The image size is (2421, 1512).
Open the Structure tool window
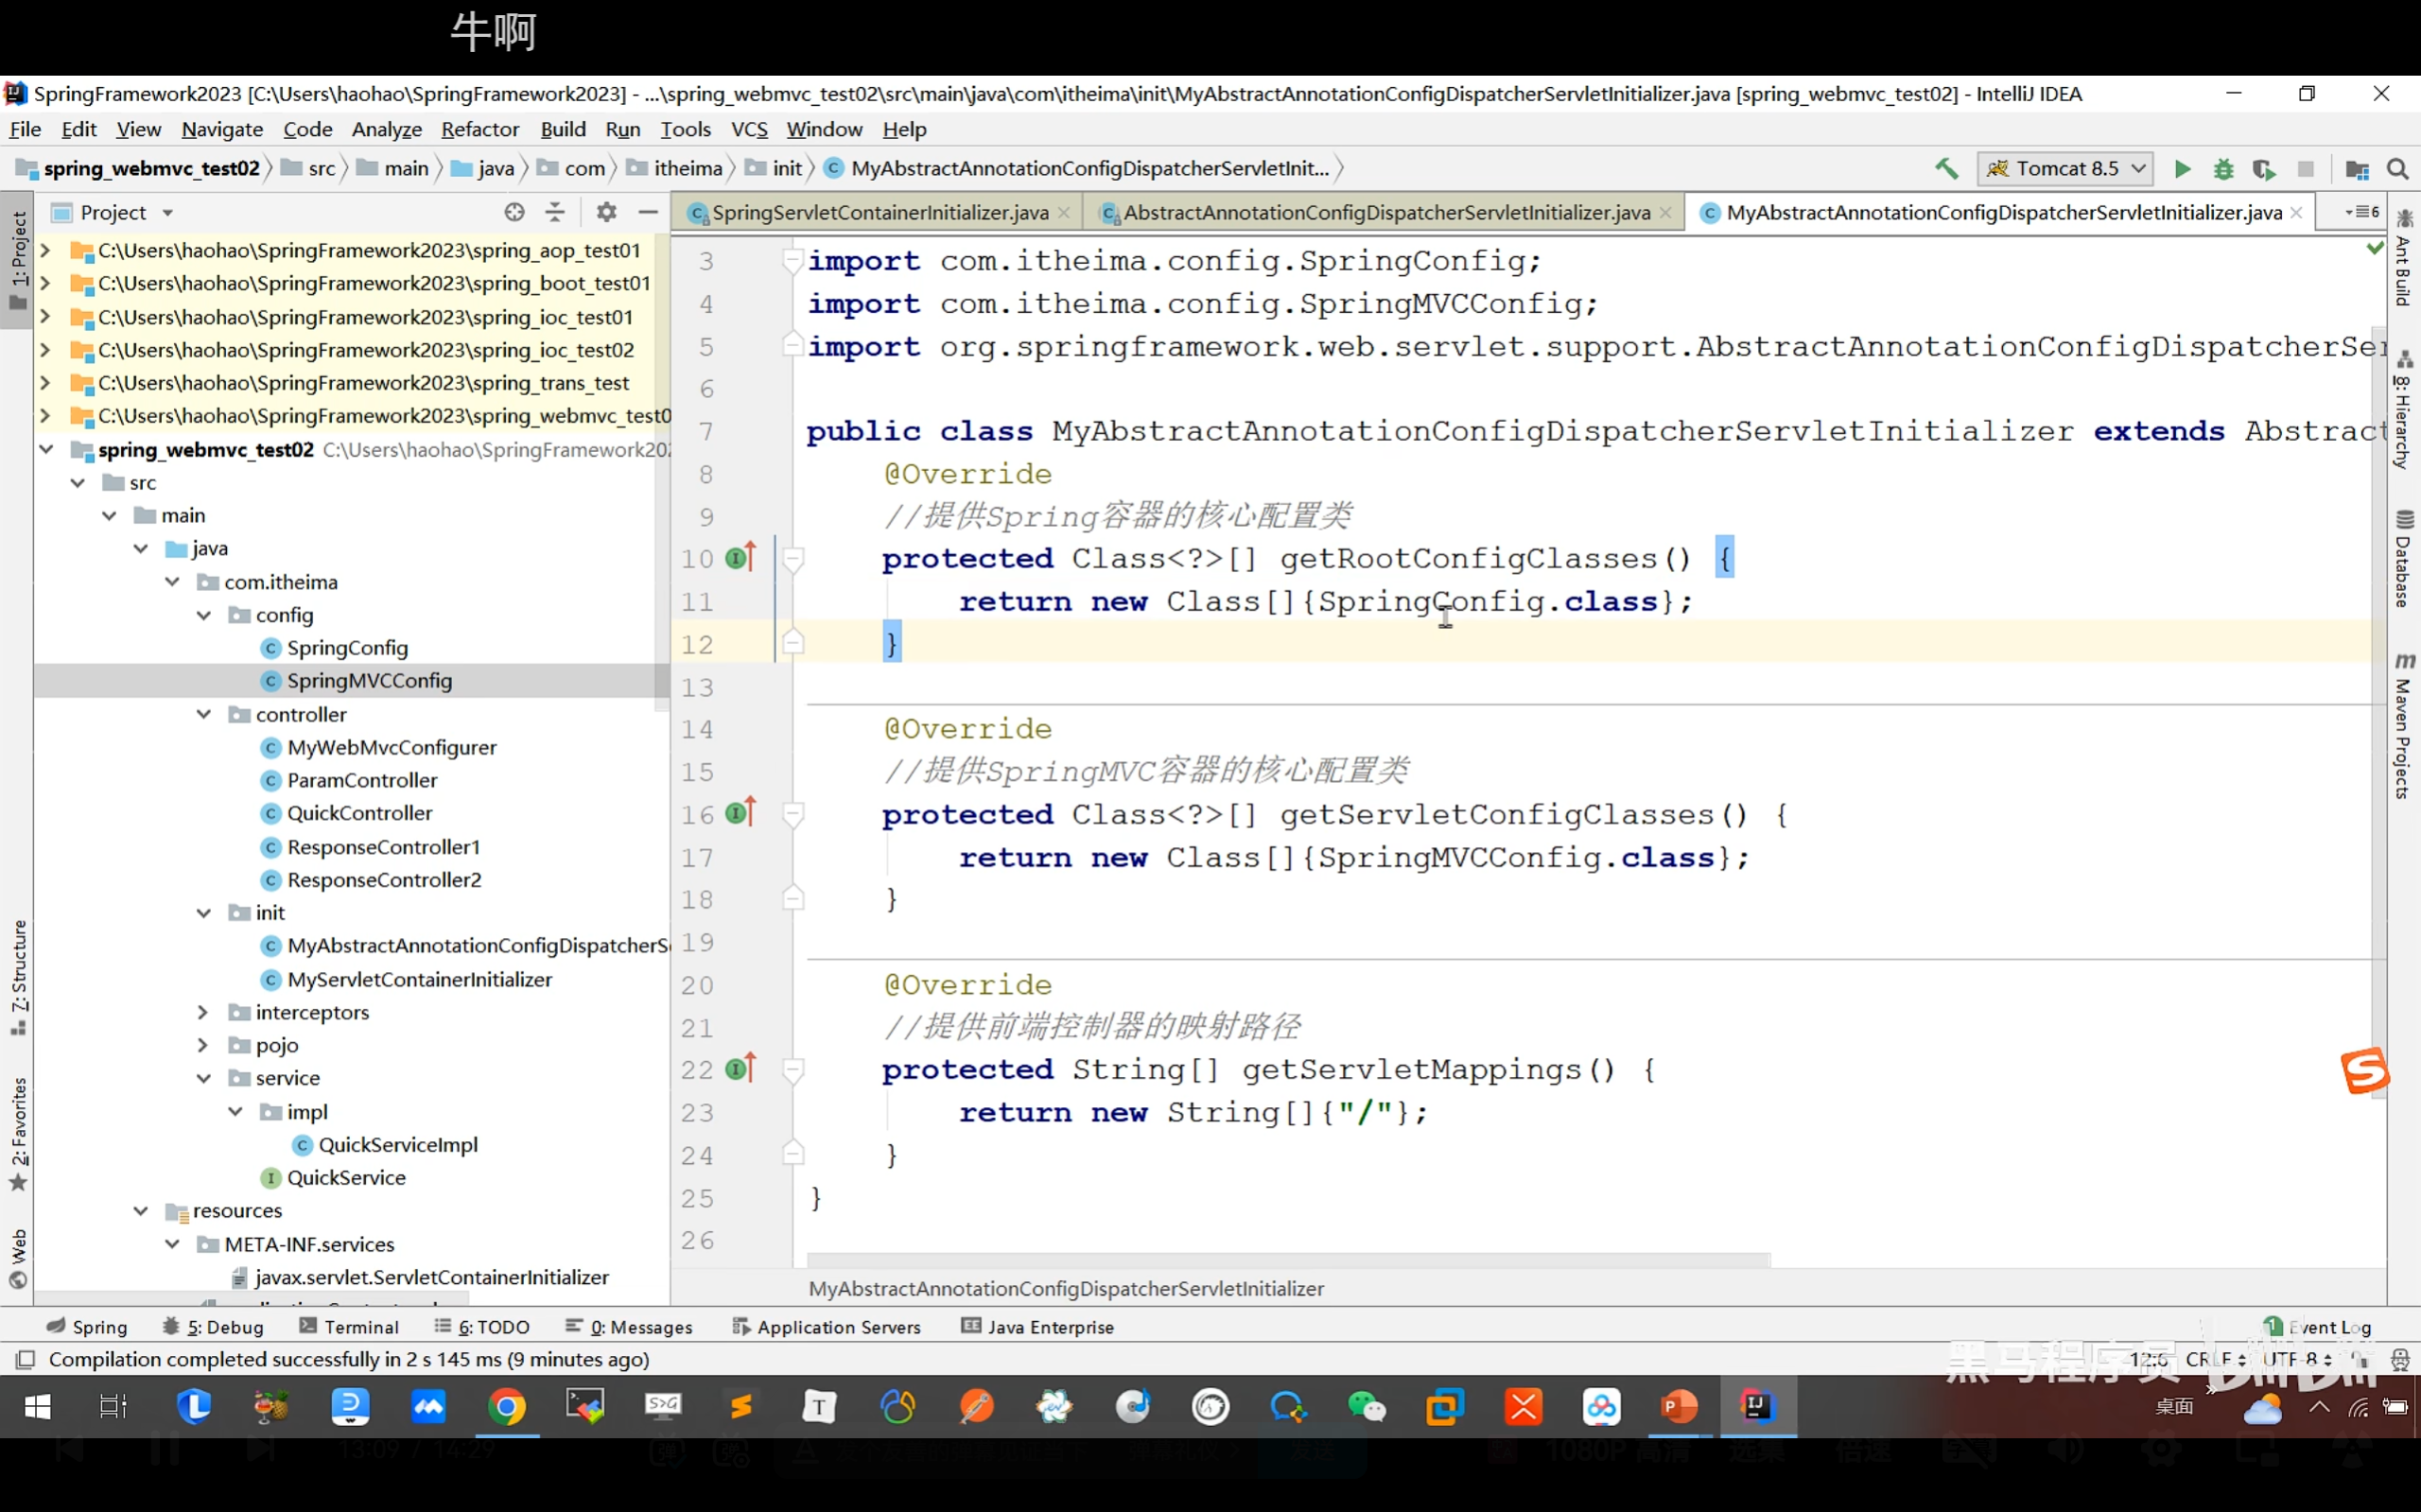(x=18, y=977)
